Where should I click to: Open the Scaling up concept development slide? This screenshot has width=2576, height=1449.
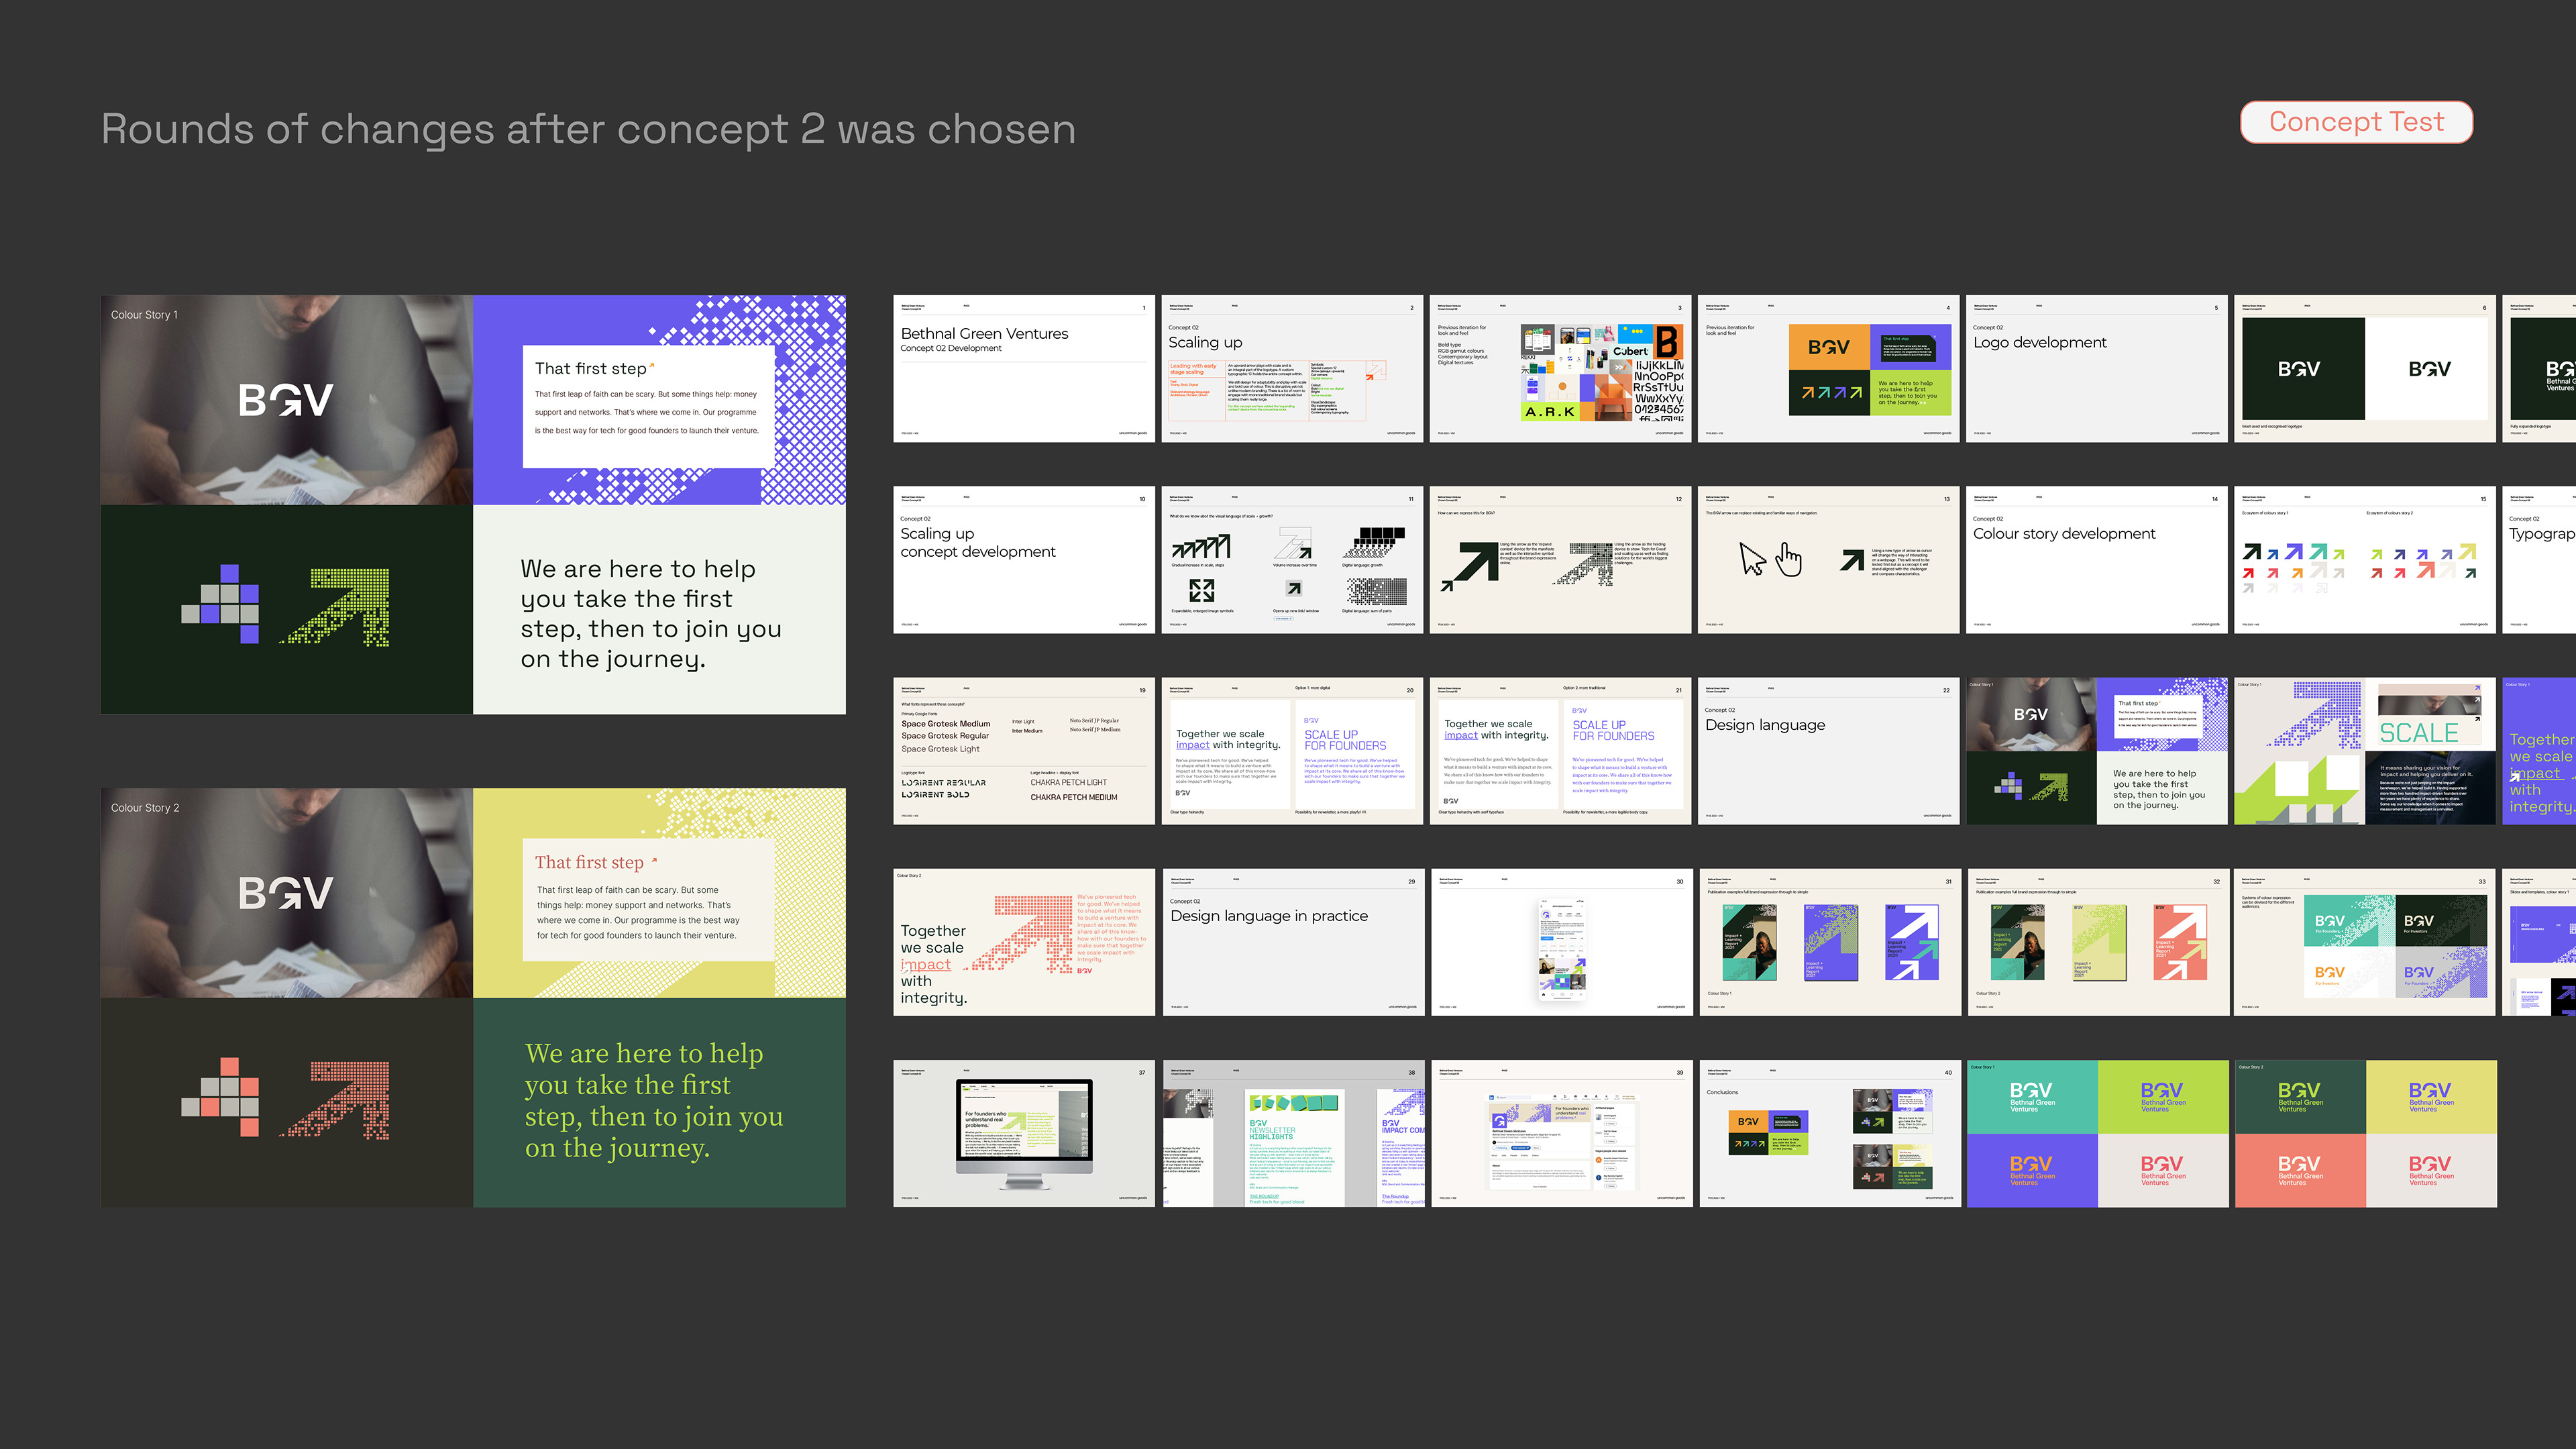tap(1024, 560)
